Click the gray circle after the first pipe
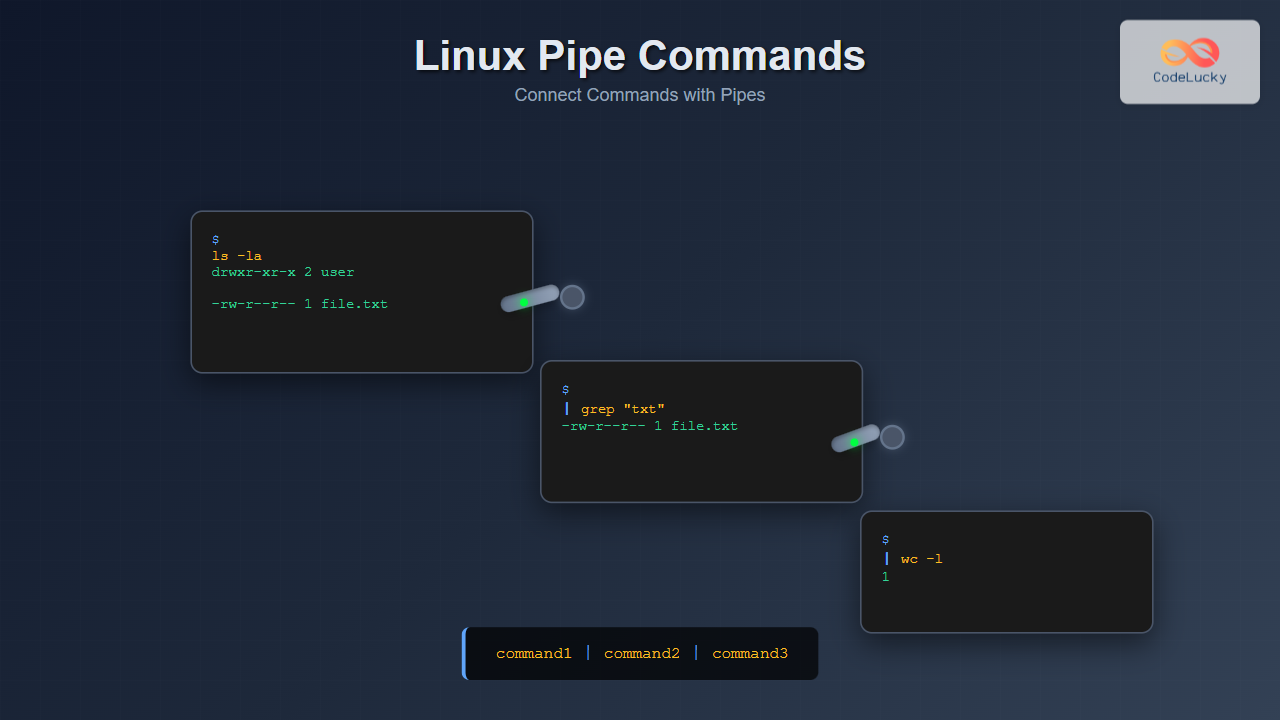 click(572, 297)
